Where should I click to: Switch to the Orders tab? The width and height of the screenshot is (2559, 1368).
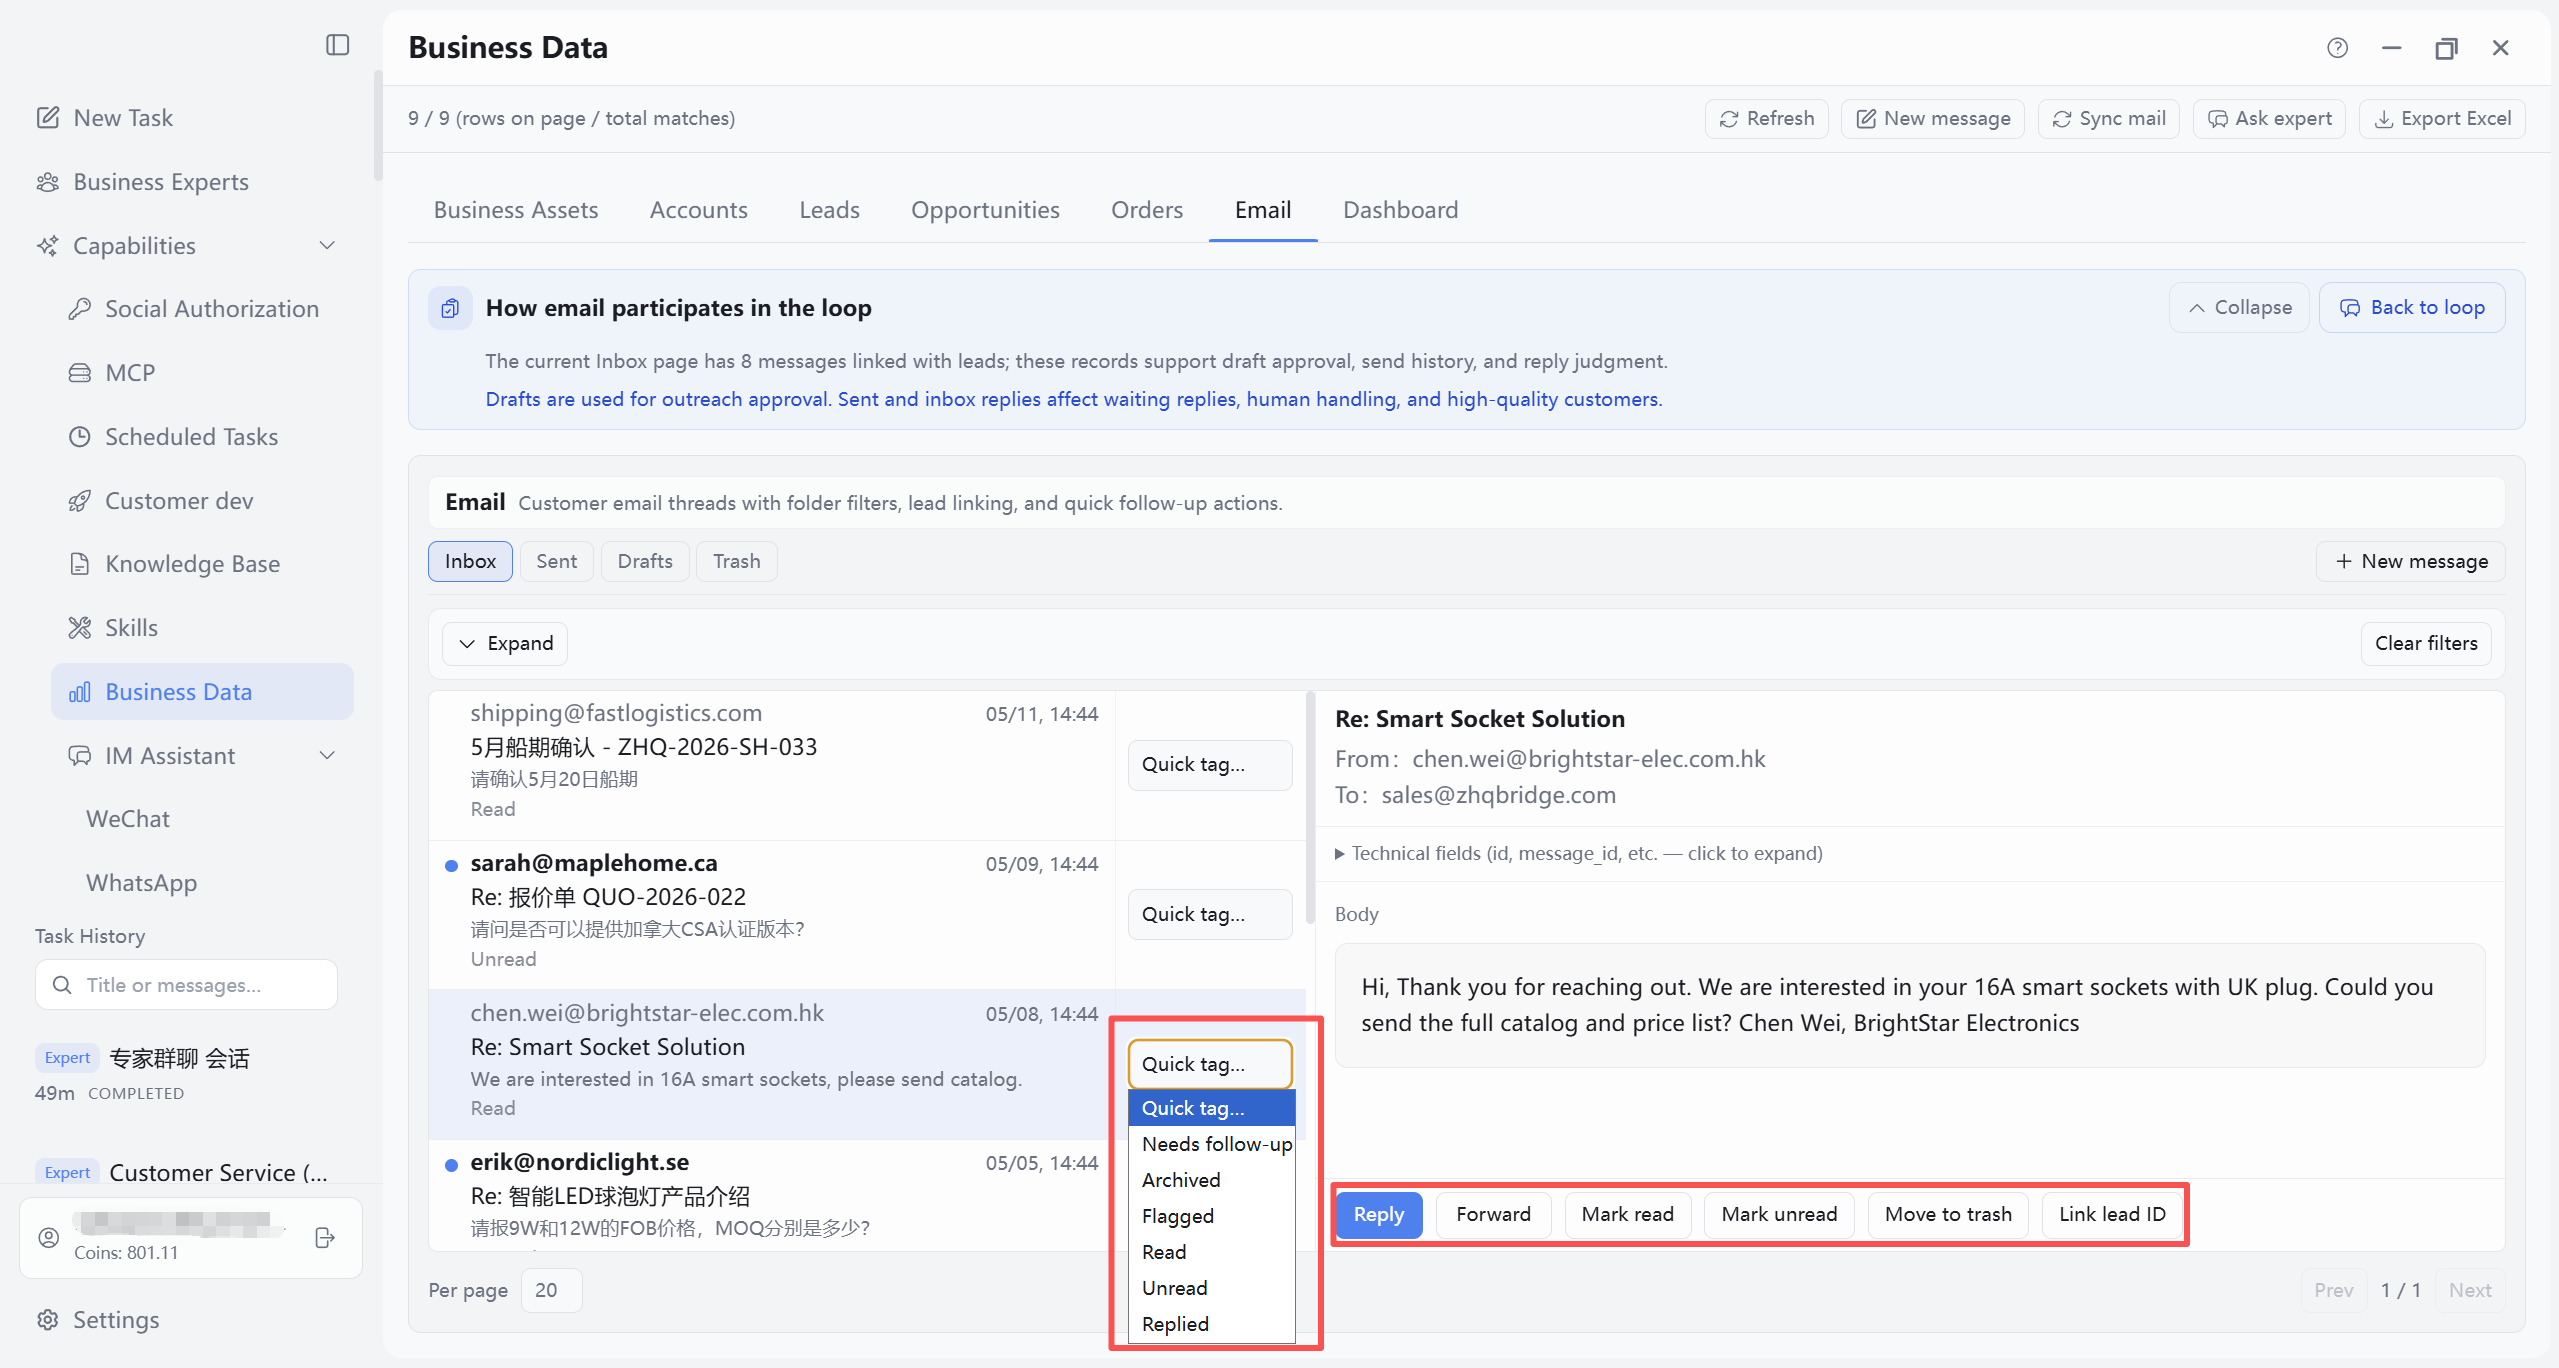tap(1147, 211)
